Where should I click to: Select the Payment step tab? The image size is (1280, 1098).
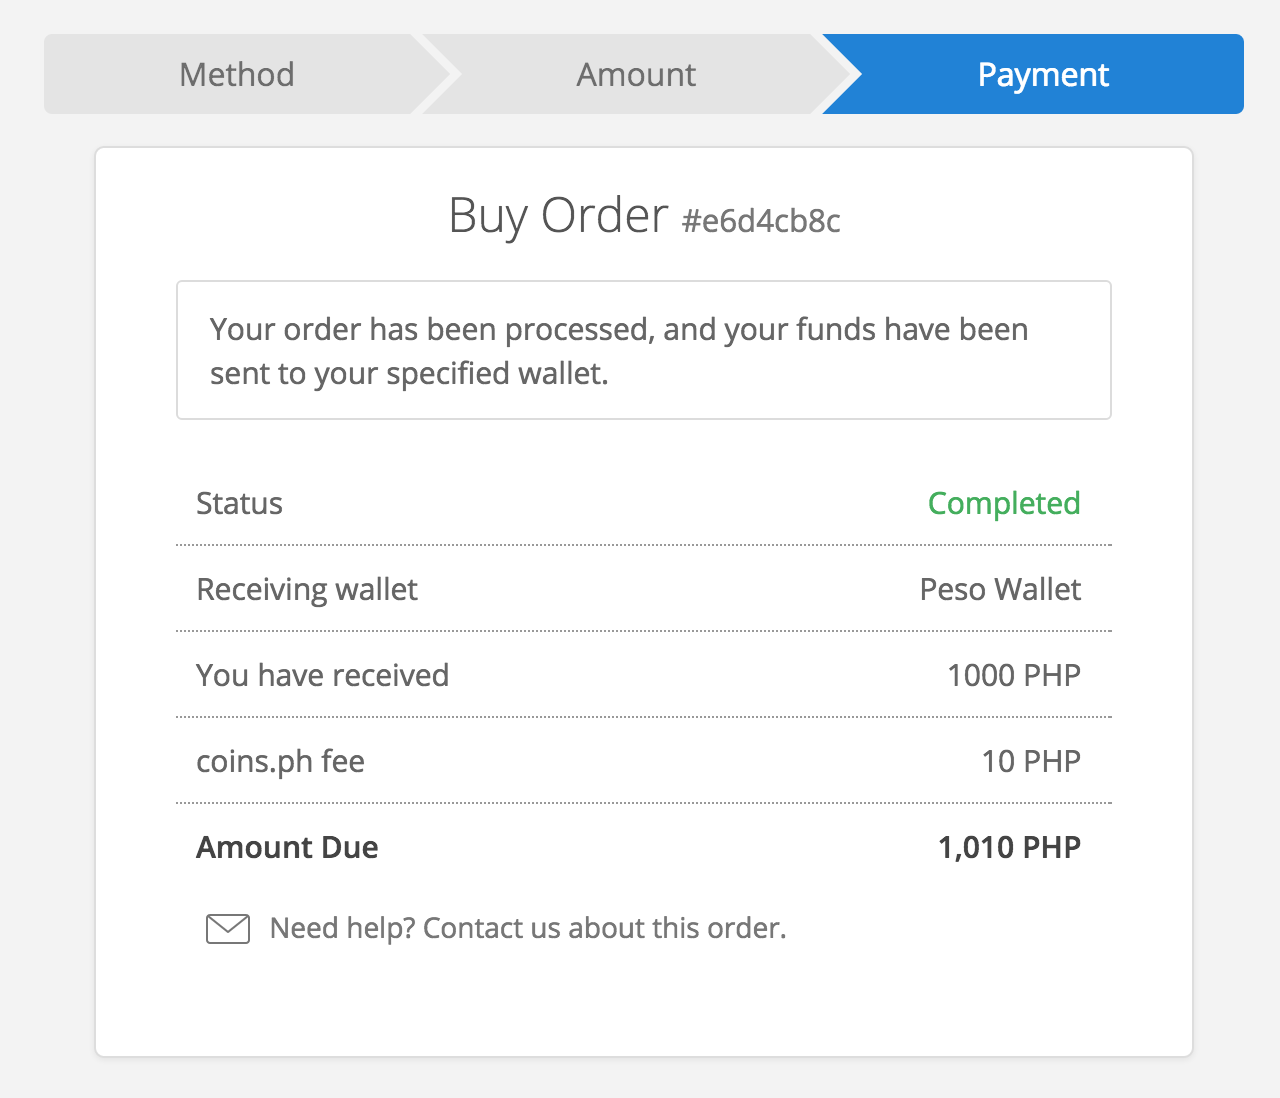click(x=1043, y=75)
